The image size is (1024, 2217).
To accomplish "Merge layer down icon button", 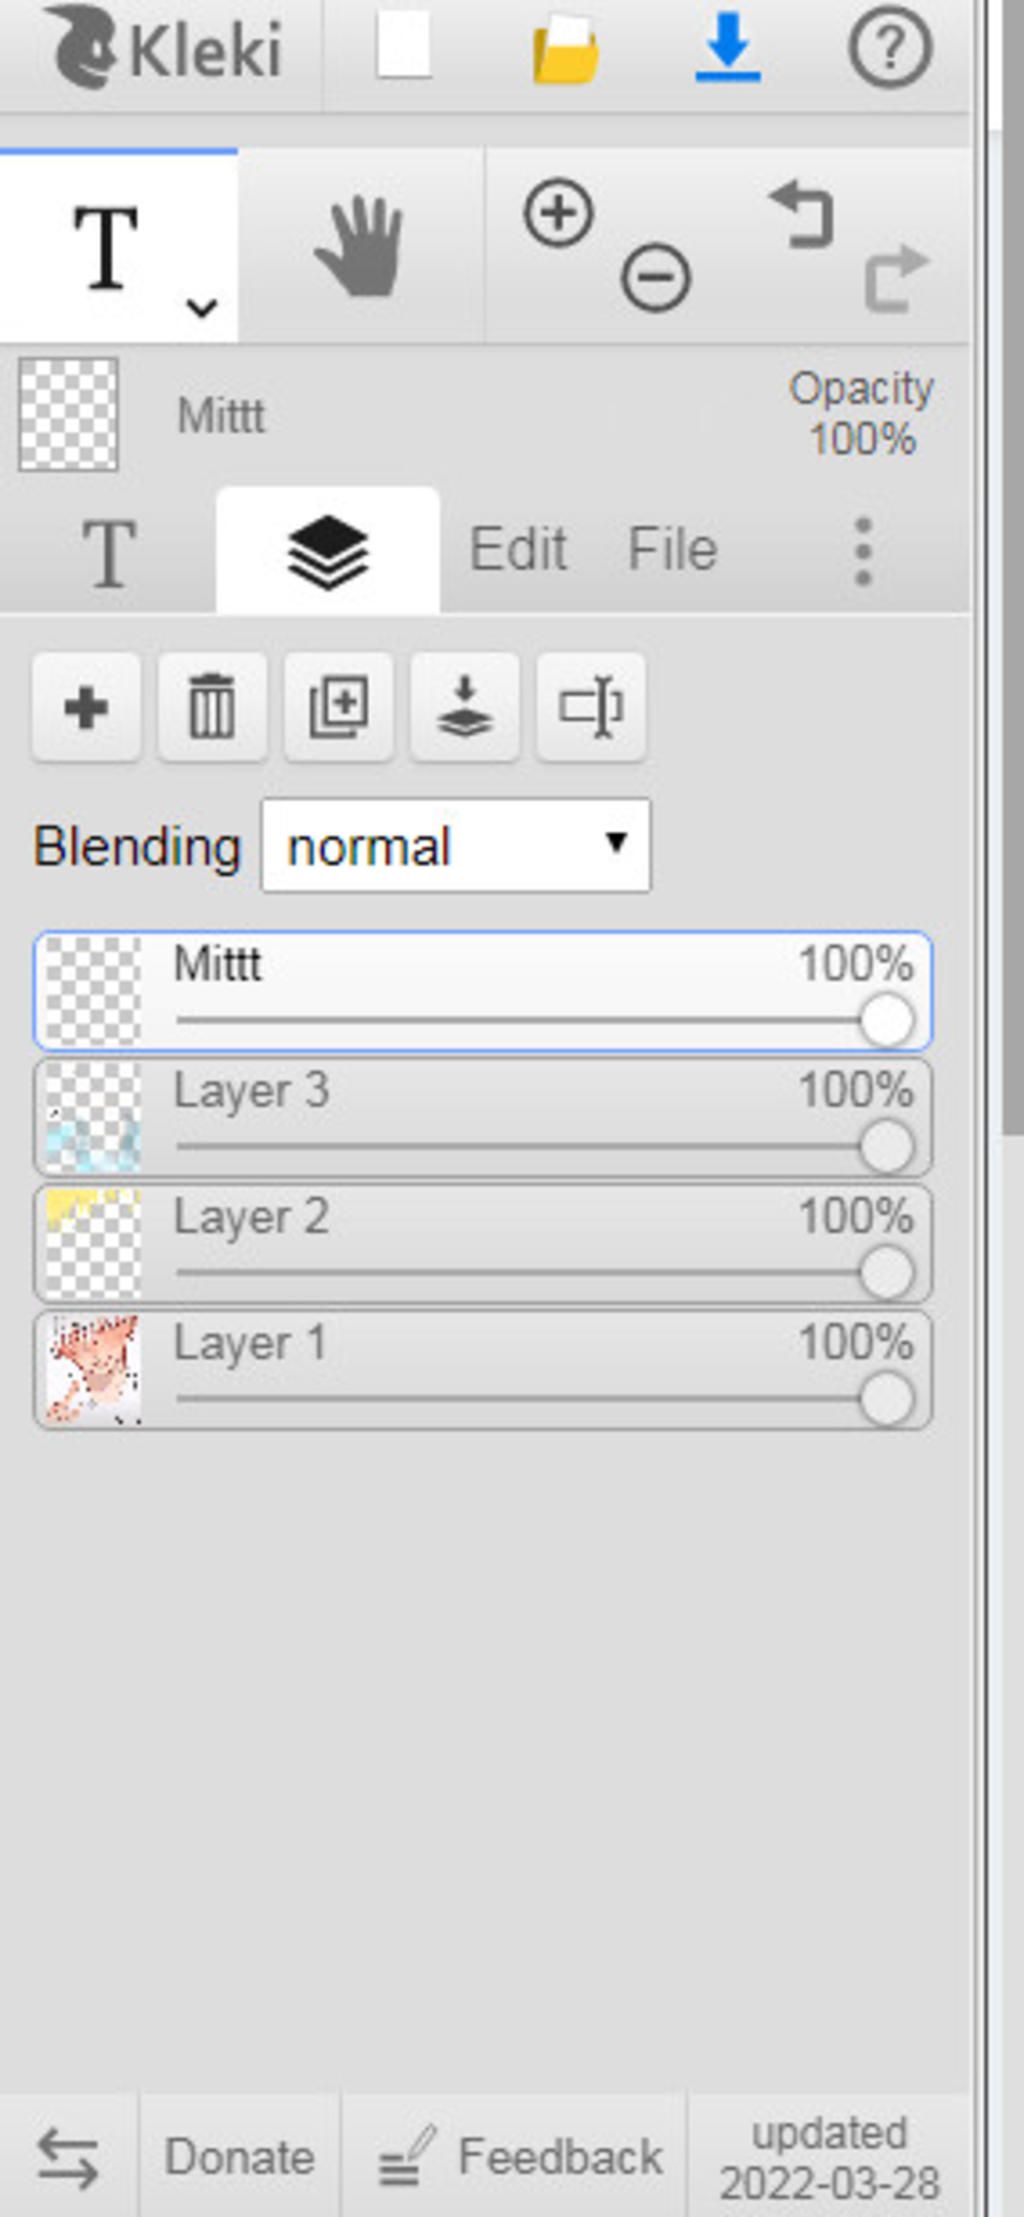I will tap(465, 707).
